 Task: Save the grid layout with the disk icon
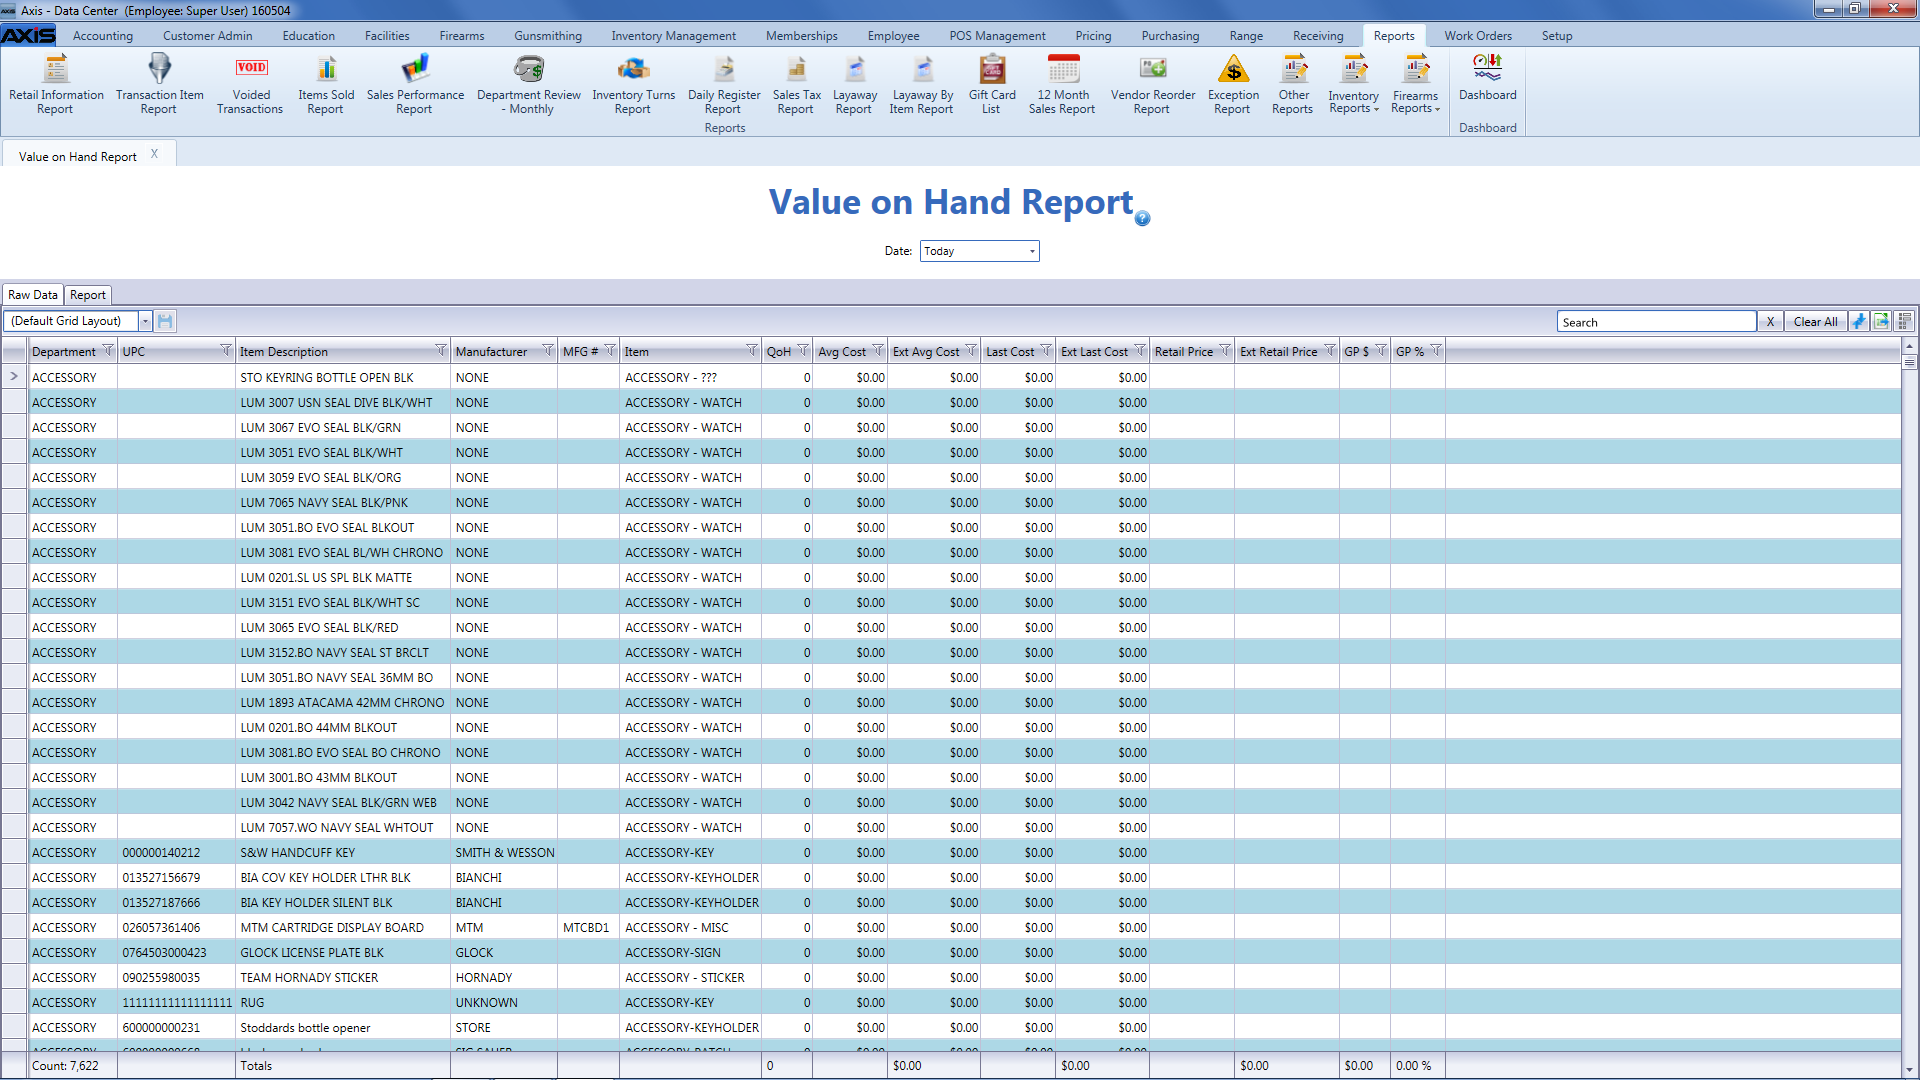click(x=166, y=321)
